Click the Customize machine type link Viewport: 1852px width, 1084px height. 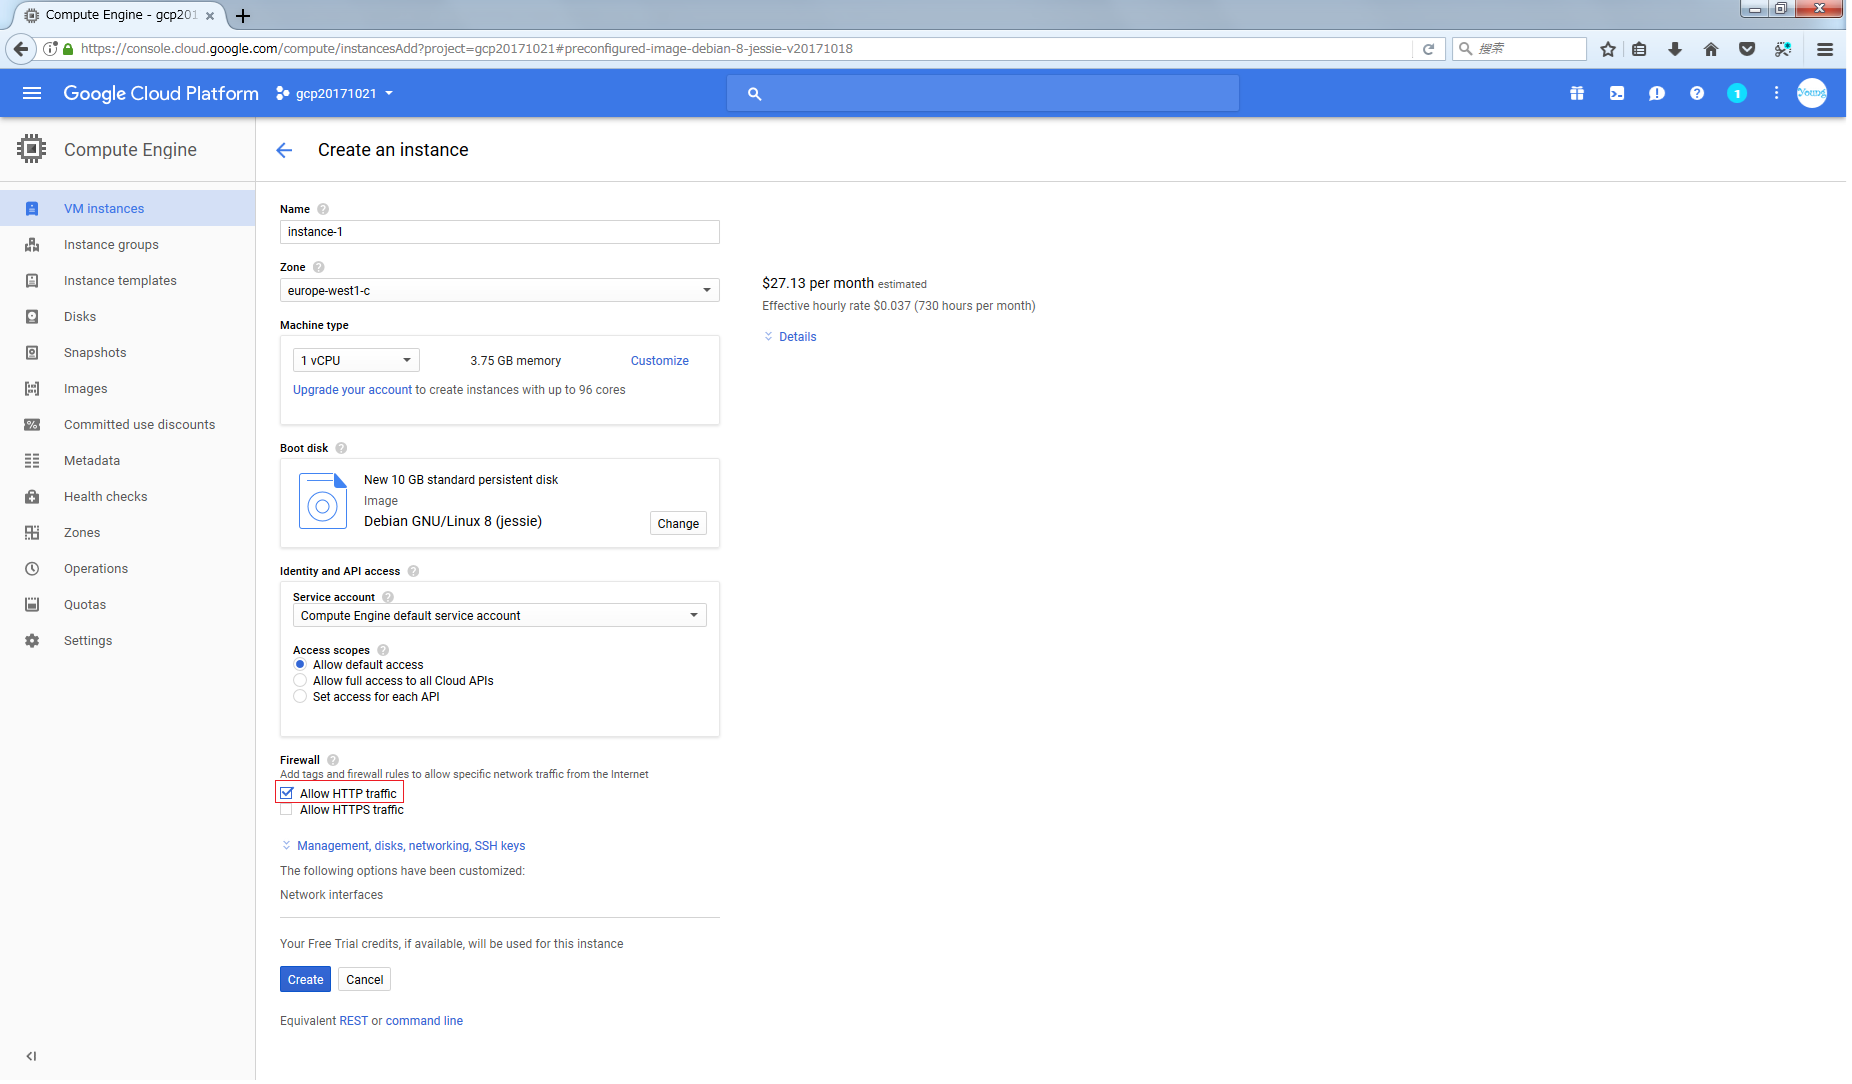pos(659,361)
